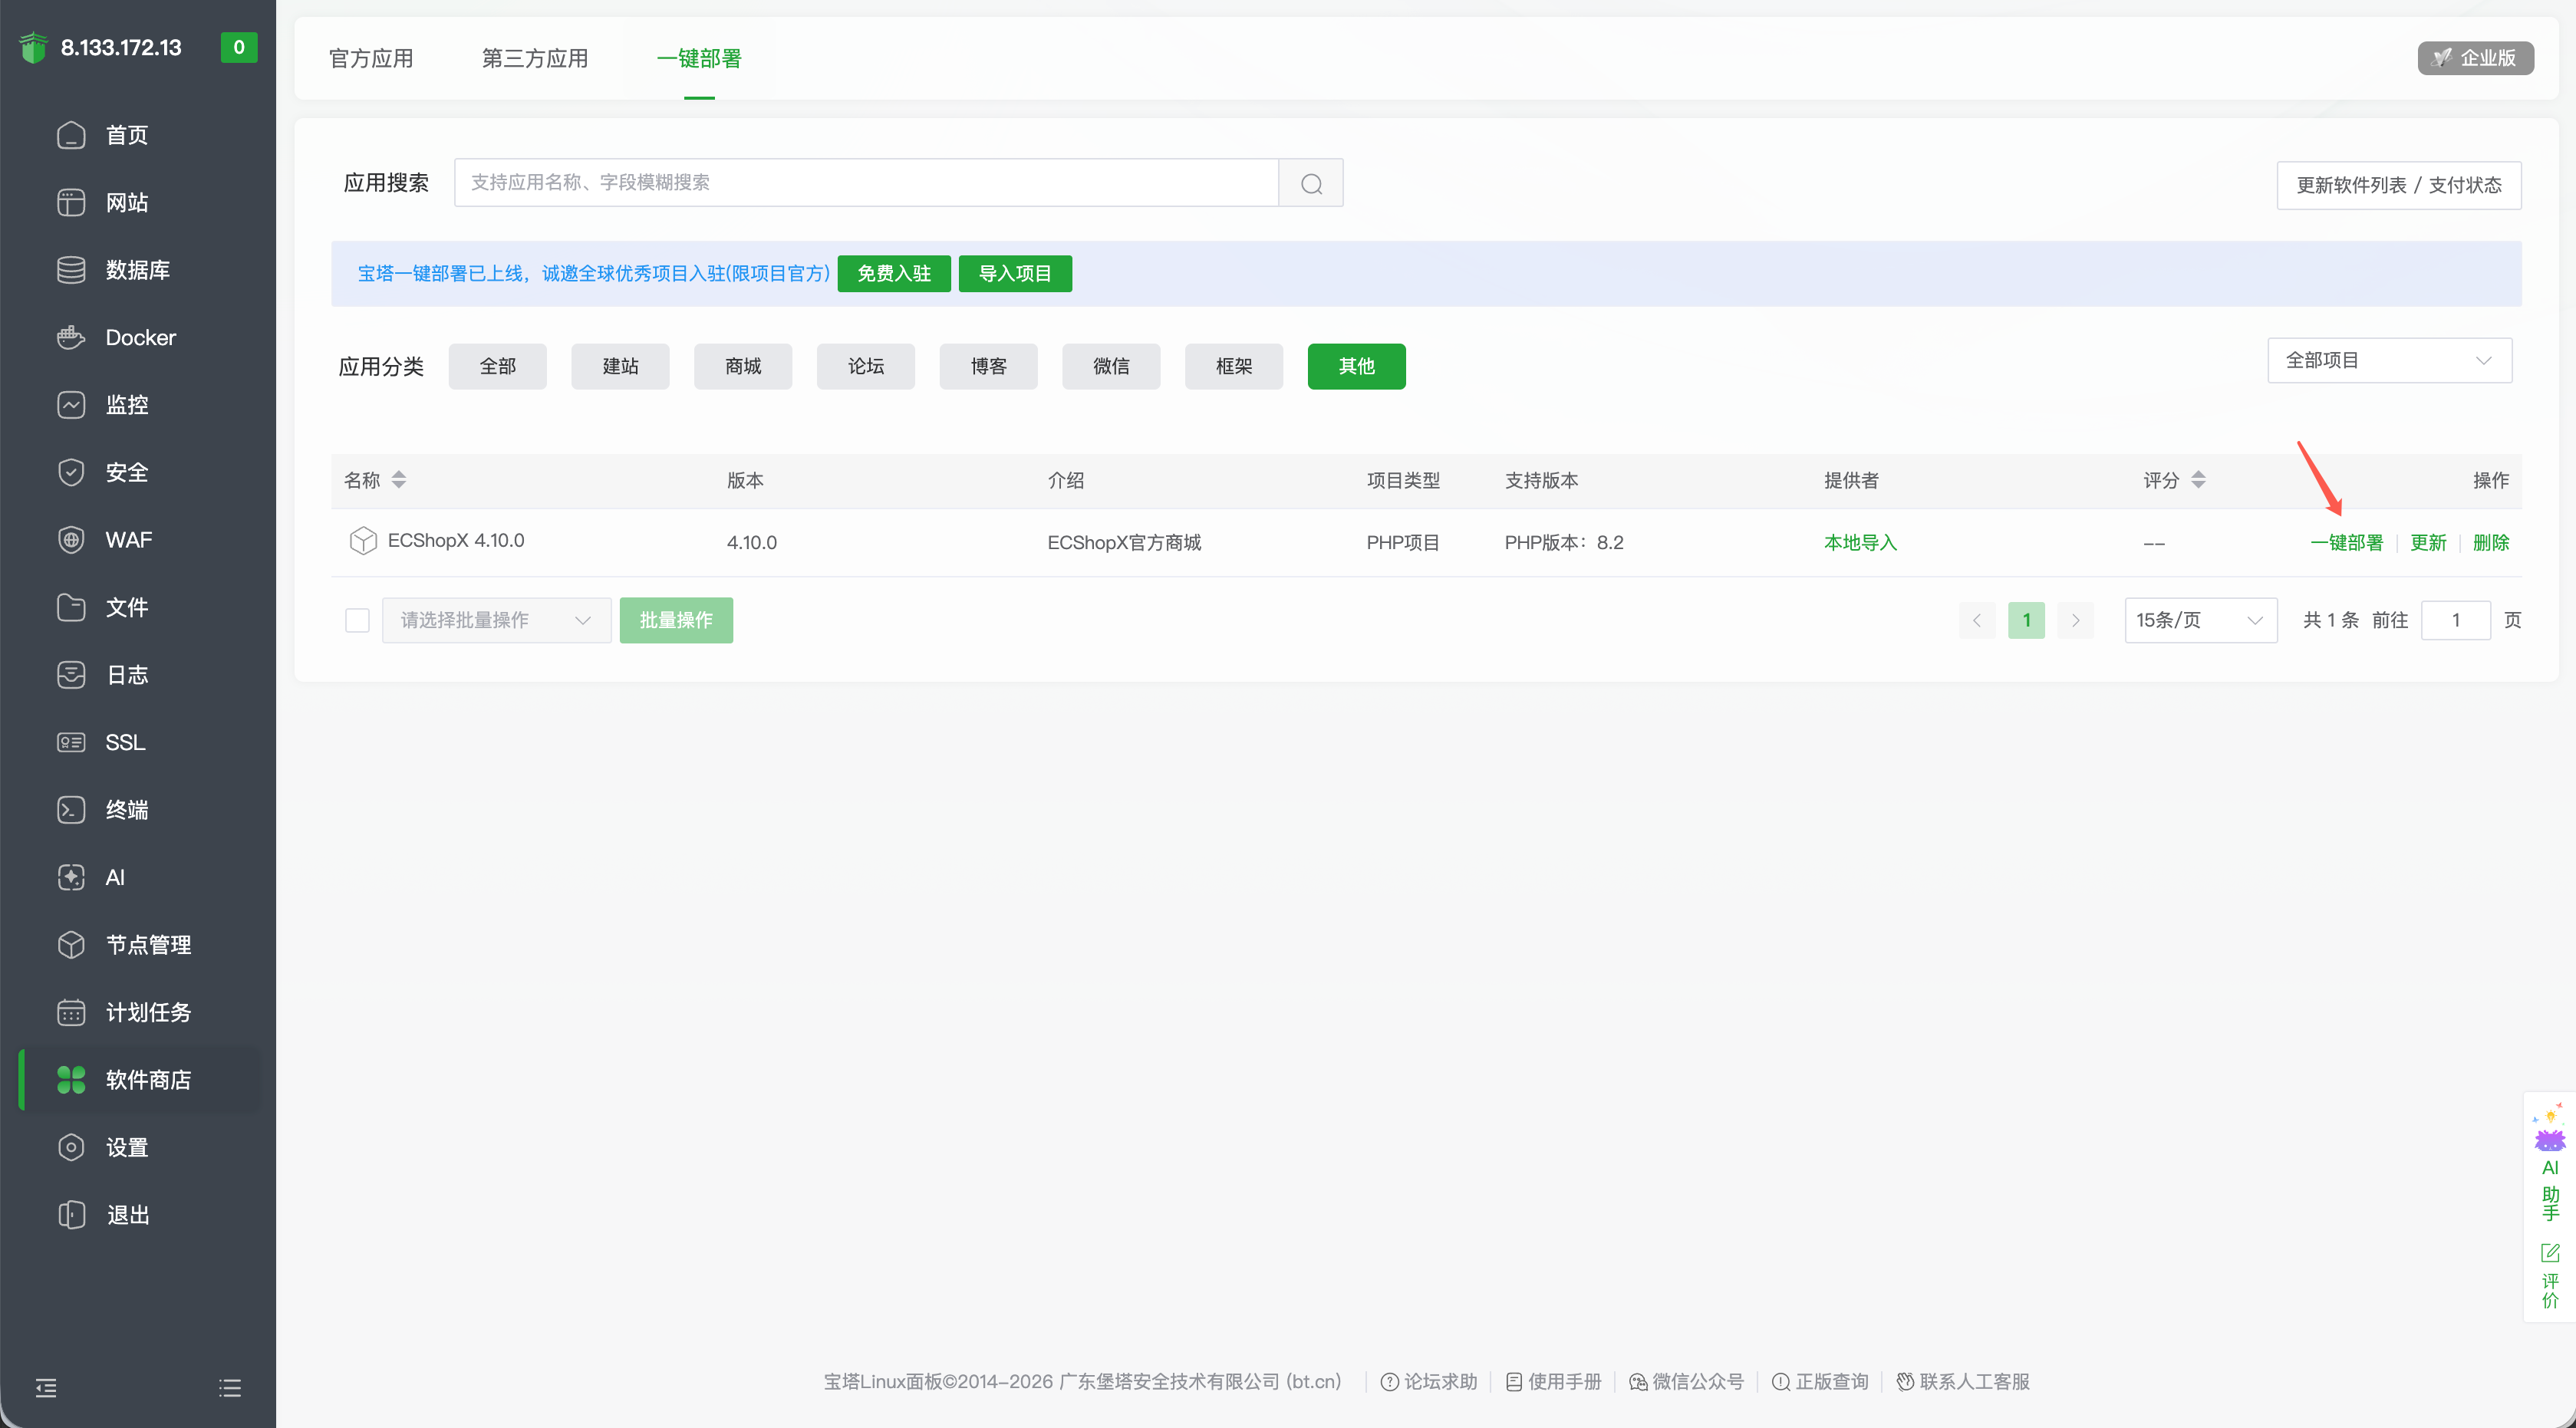Image resolution: width=2576 pixels, height=1428 pixels.
Task: Filter by the 微信 category
Action: point(1111,366)
